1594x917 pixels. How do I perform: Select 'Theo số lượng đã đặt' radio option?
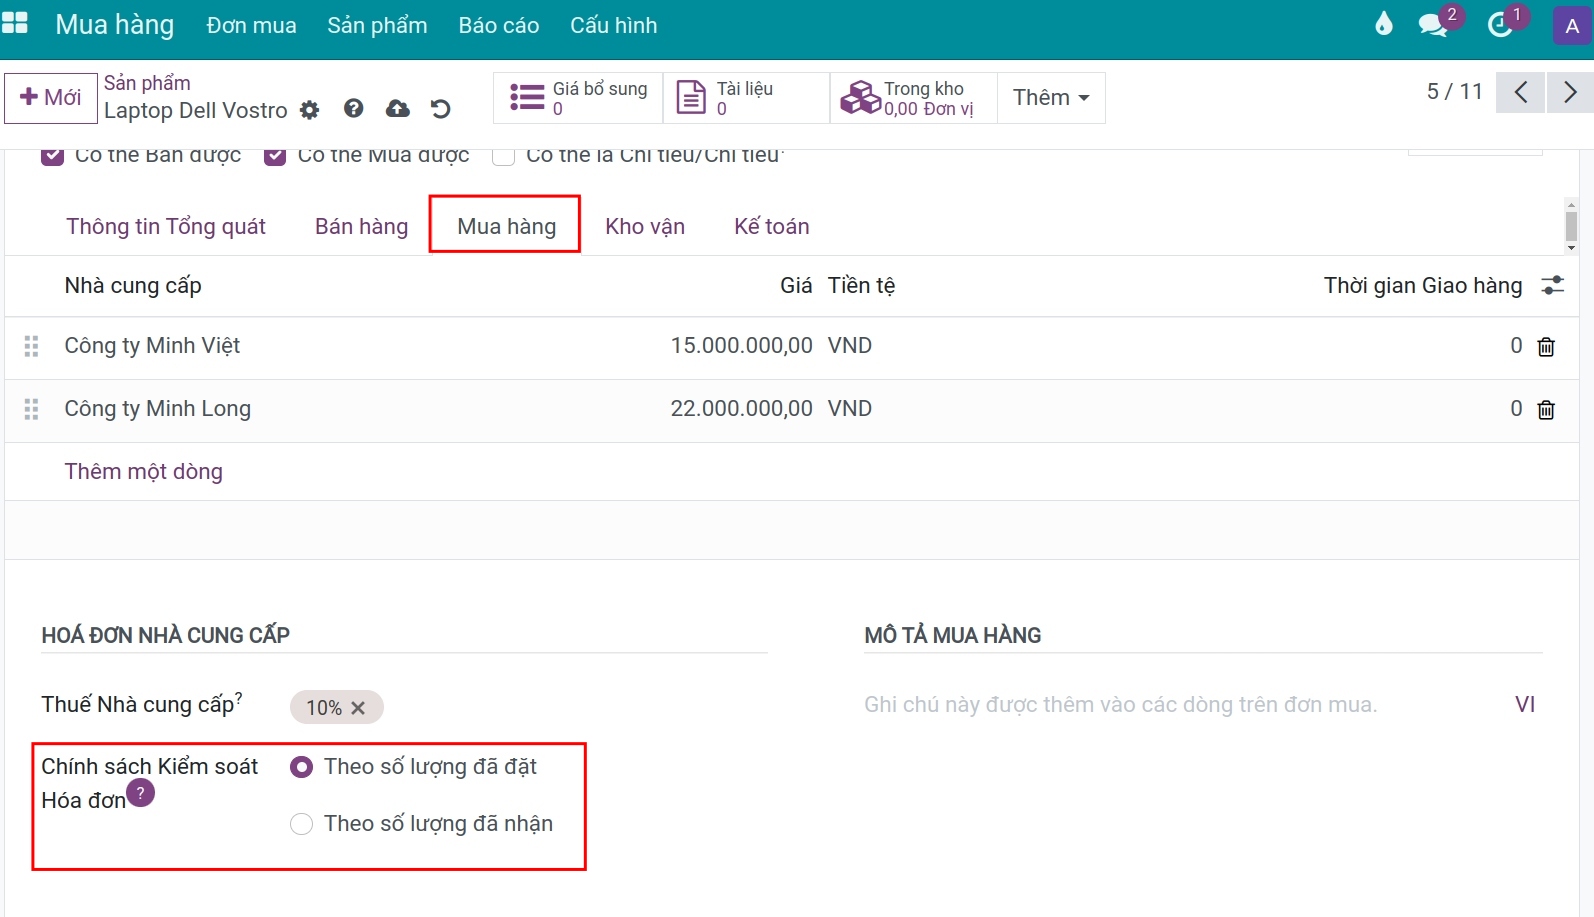(x=301, y=767)
